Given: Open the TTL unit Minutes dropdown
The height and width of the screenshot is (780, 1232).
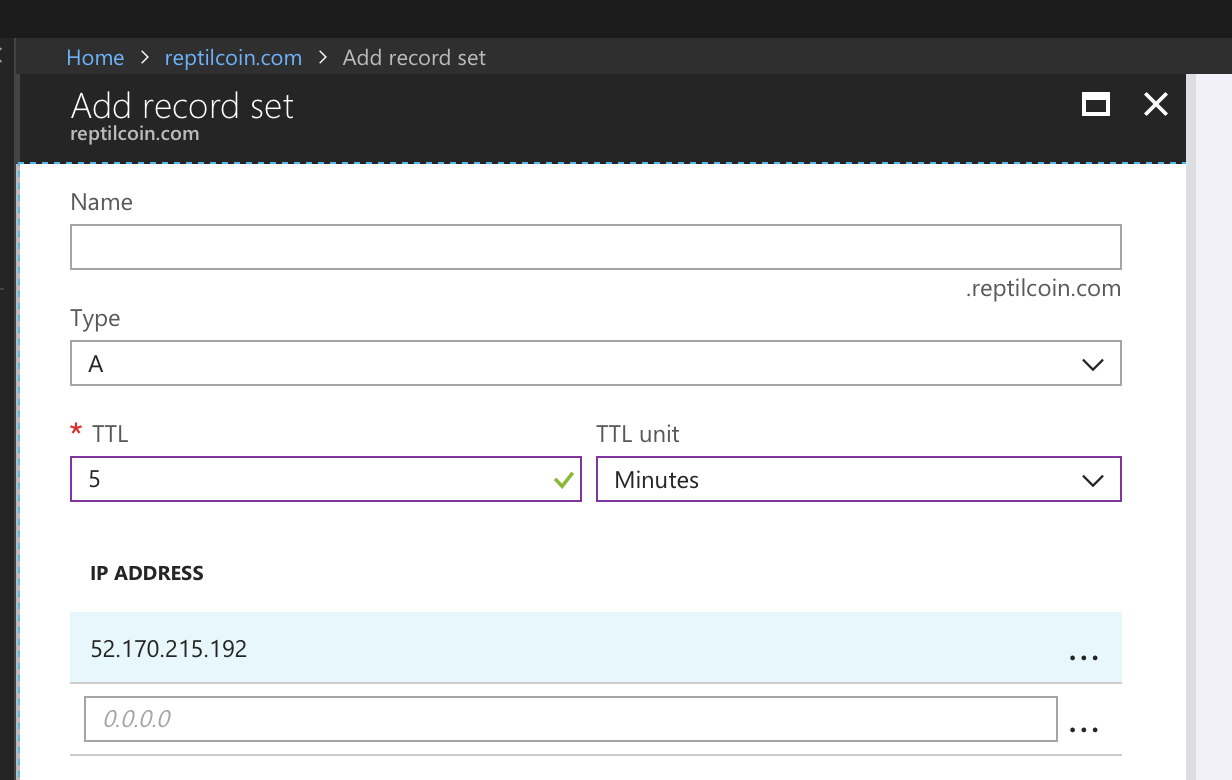Looking at the screenshot, I should pyautogui.click(x=859, y=479).
